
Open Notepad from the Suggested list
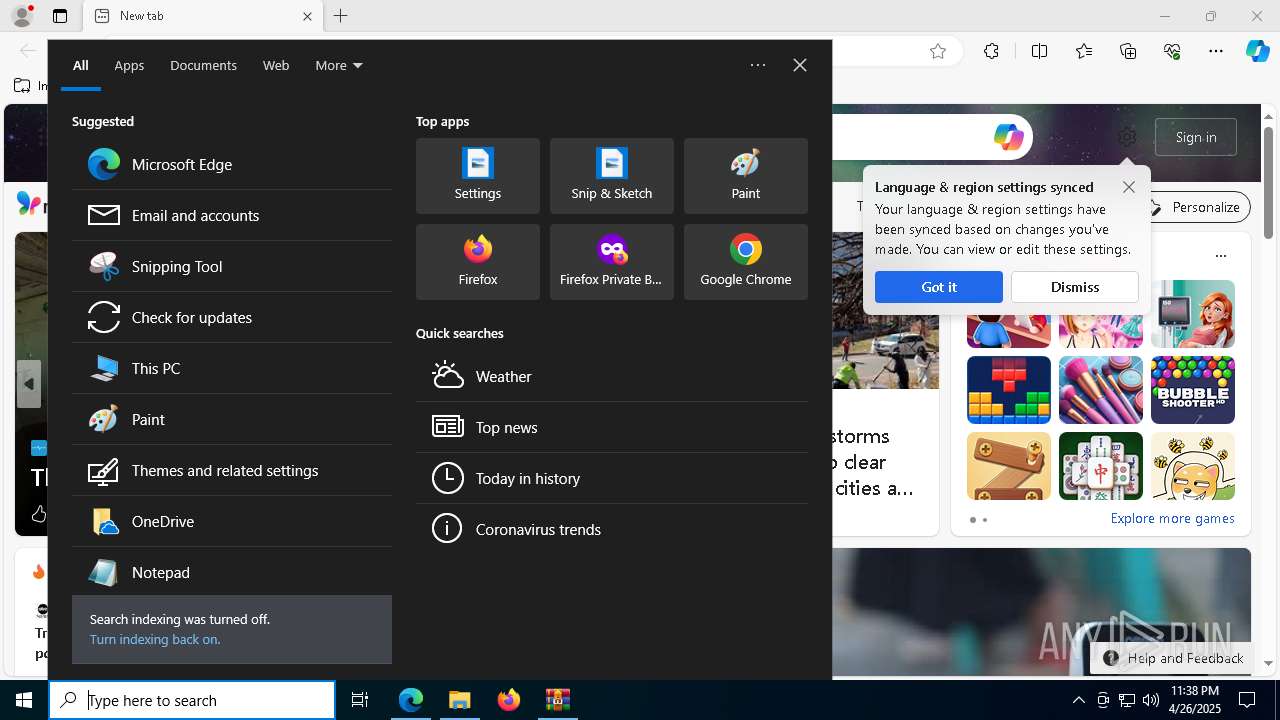(x=232, y=572)
